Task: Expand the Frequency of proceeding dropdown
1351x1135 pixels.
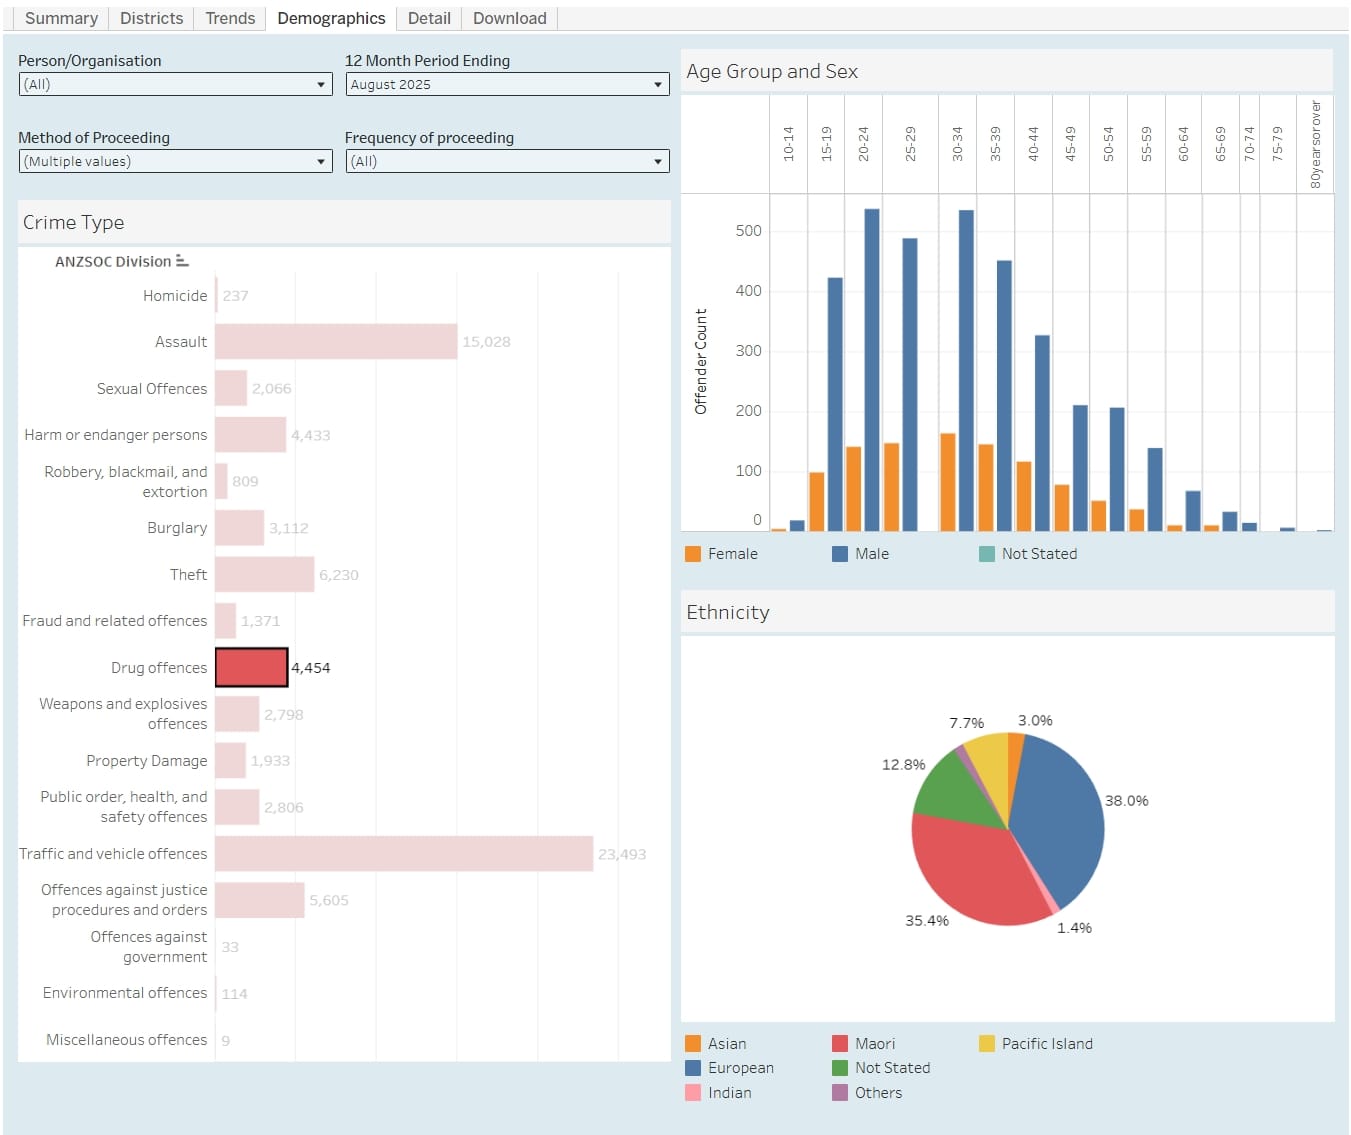Action: (507, 162)
